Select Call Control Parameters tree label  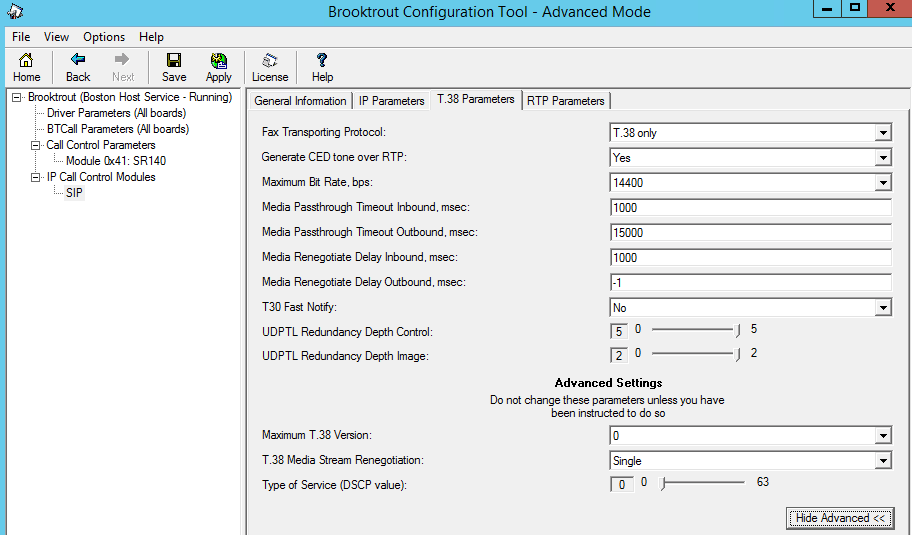click(101, 145)
